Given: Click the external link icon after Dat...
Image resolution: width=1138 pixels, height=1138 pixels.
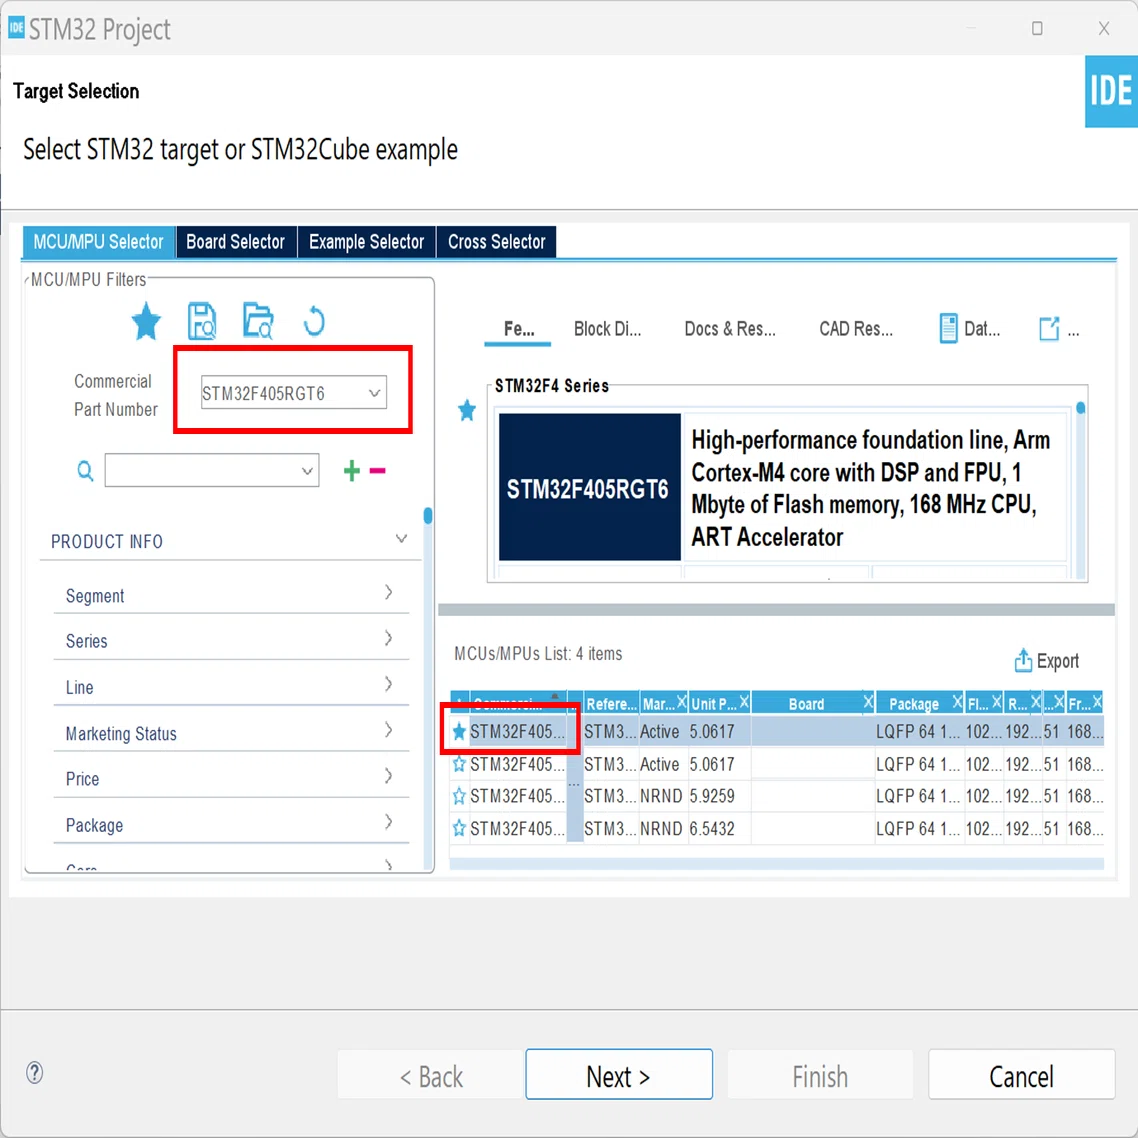Looking at the screenshot, I should pyautogui.click(x=1049, y=329).
